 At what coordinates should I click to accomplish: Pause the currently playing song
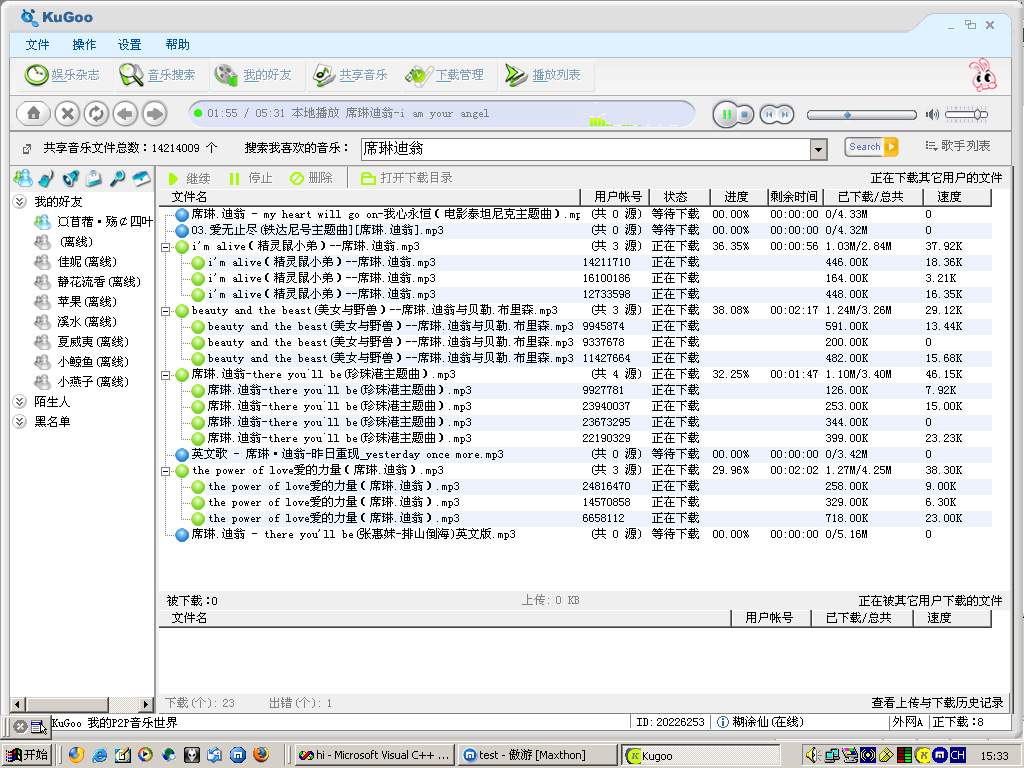tap(726, 114)
